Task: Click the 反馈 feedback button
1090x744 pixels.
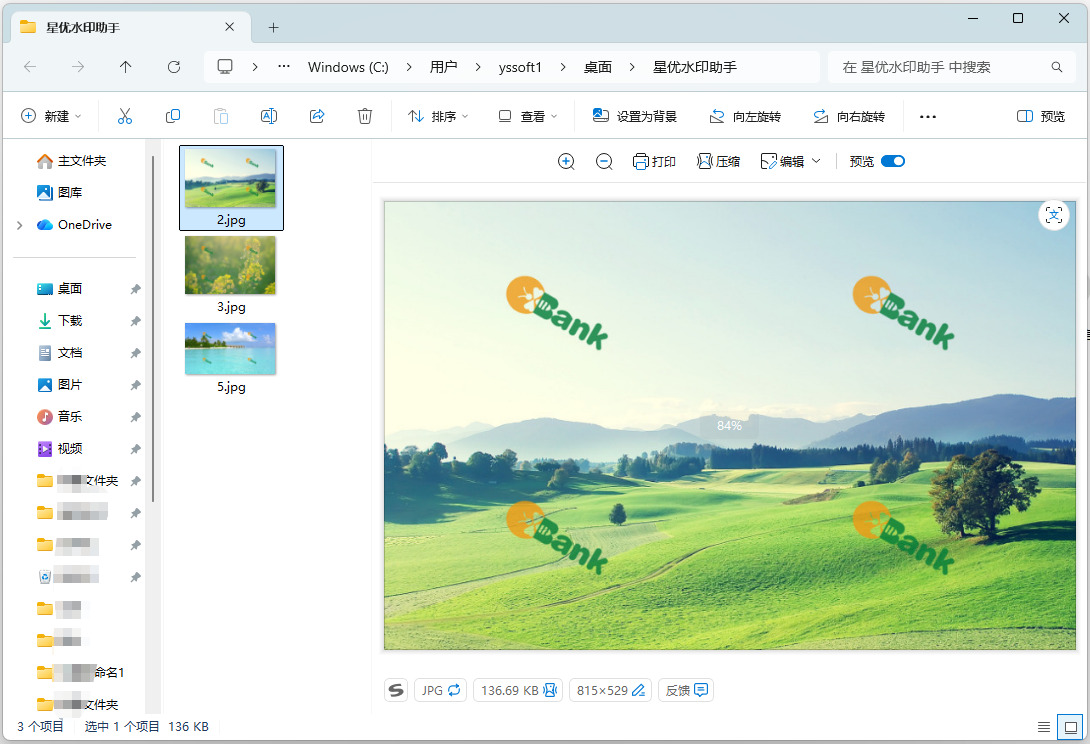Action: pyautogui.click(x=686, y=690)
